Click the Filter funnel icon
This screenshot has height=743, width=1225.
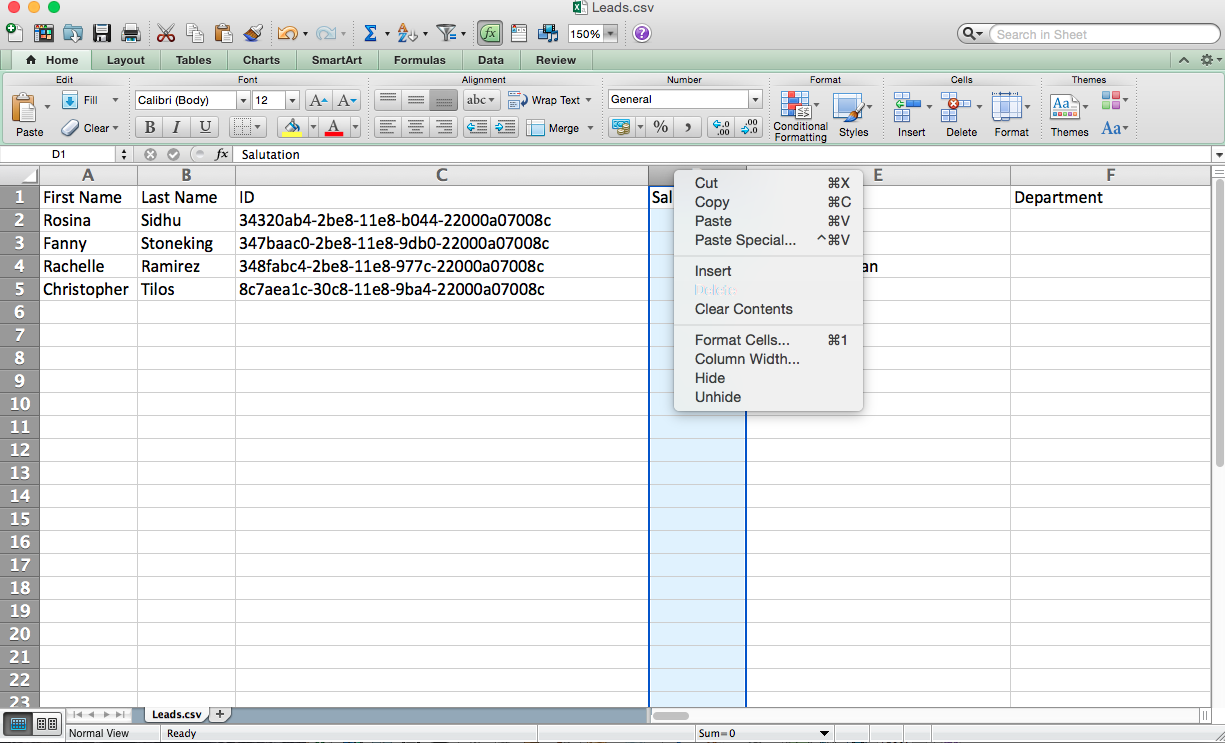pos(447,33)
